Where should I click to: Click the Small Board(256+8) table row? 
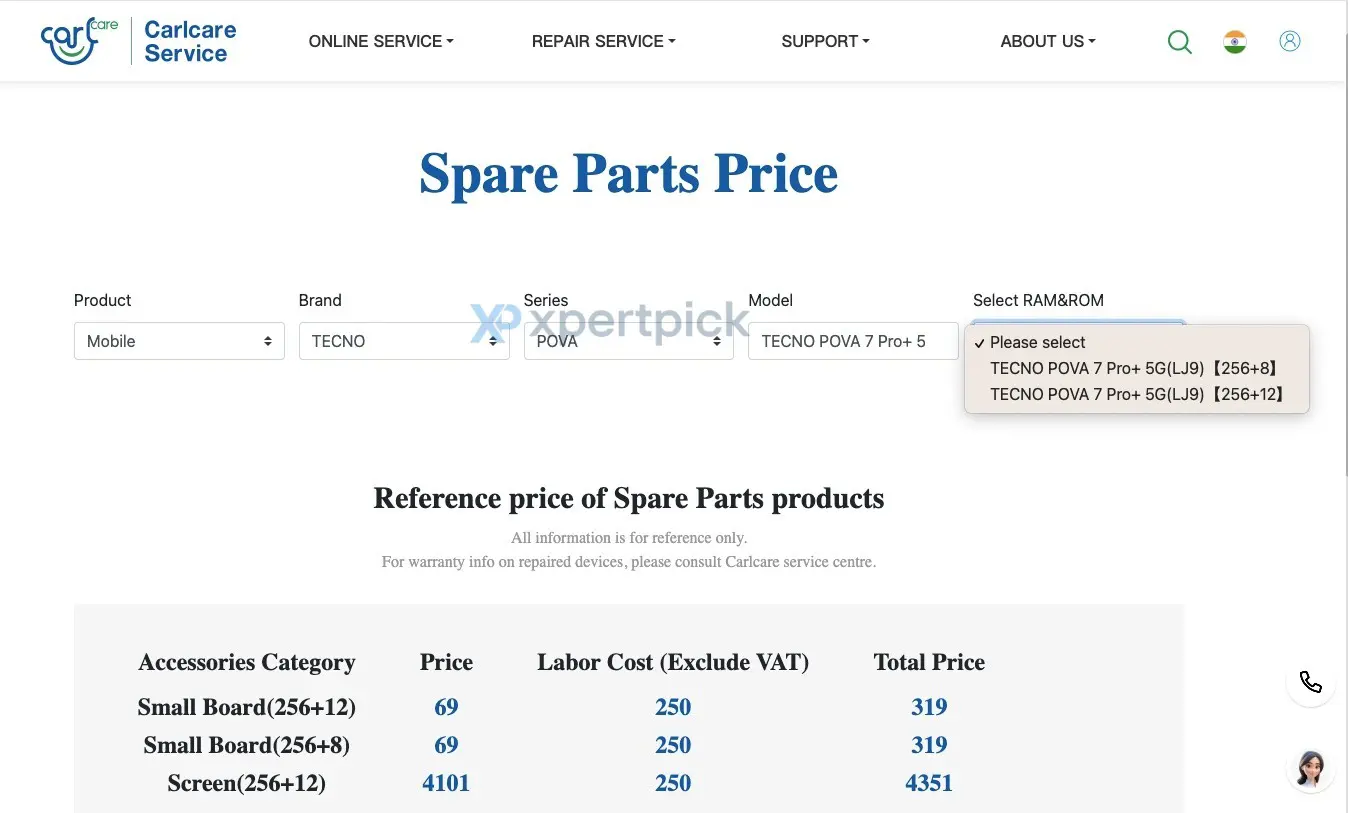[561, 745]
